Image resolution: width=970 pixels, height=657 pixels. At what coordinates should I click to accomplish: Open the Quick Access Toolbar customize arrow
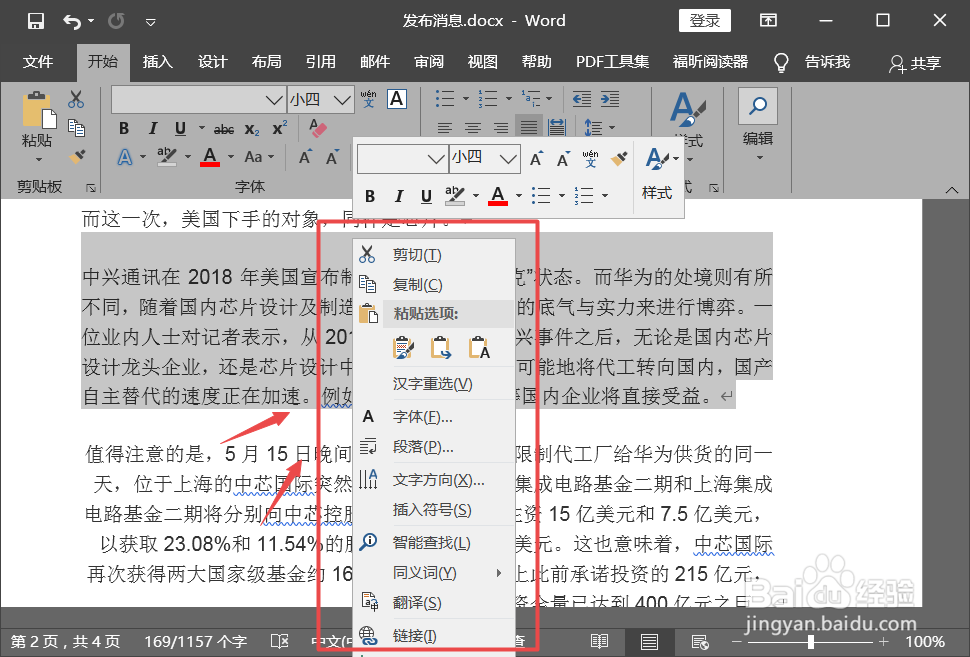point(150,22)
